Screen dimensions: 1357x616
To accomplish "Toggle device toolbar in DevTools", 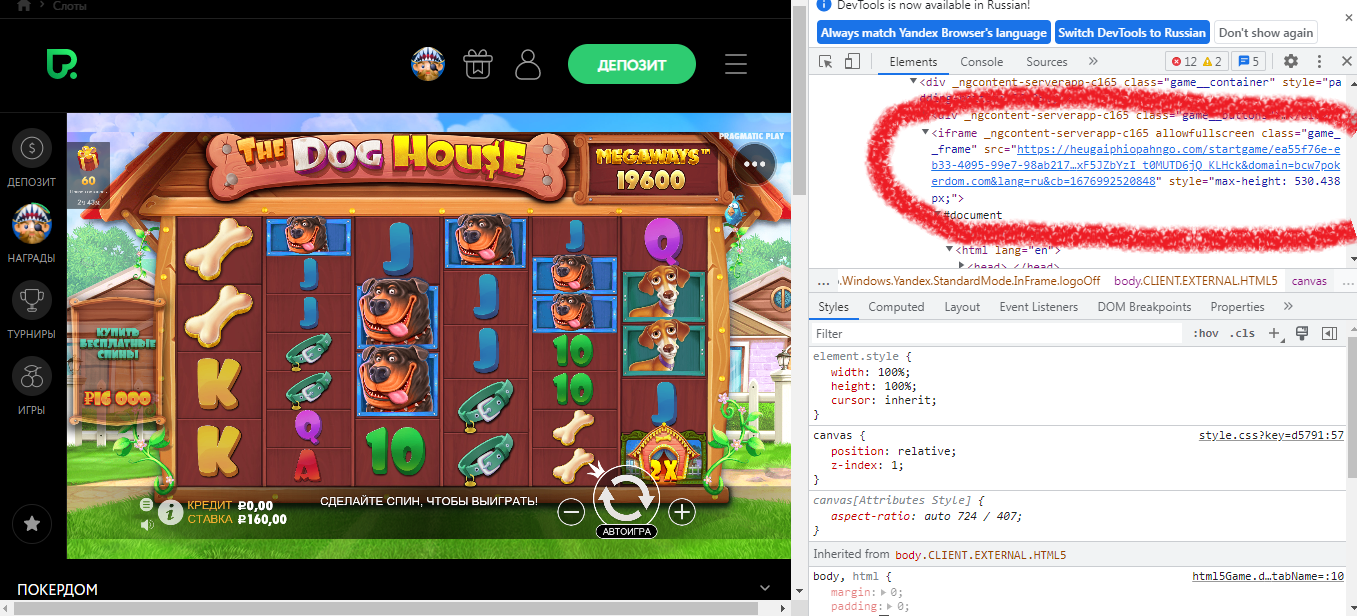I will tap(852, 61).
